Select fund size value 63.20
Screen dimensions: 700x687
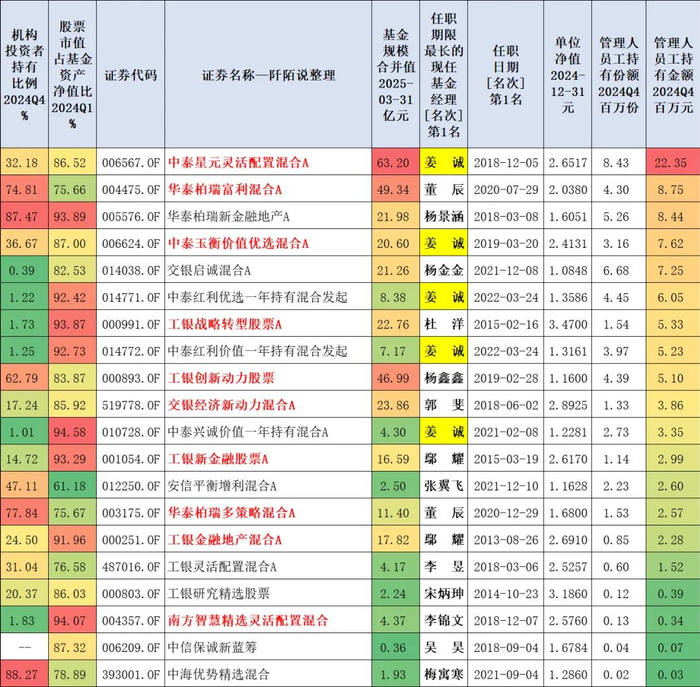click(x=393, y=163)
